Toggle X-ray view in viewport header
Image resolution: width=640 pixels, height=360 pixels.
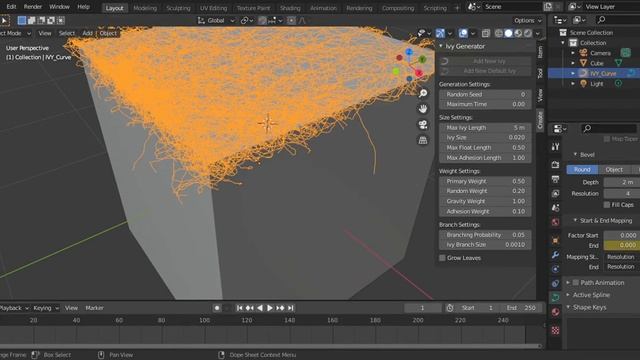(485, 33)
